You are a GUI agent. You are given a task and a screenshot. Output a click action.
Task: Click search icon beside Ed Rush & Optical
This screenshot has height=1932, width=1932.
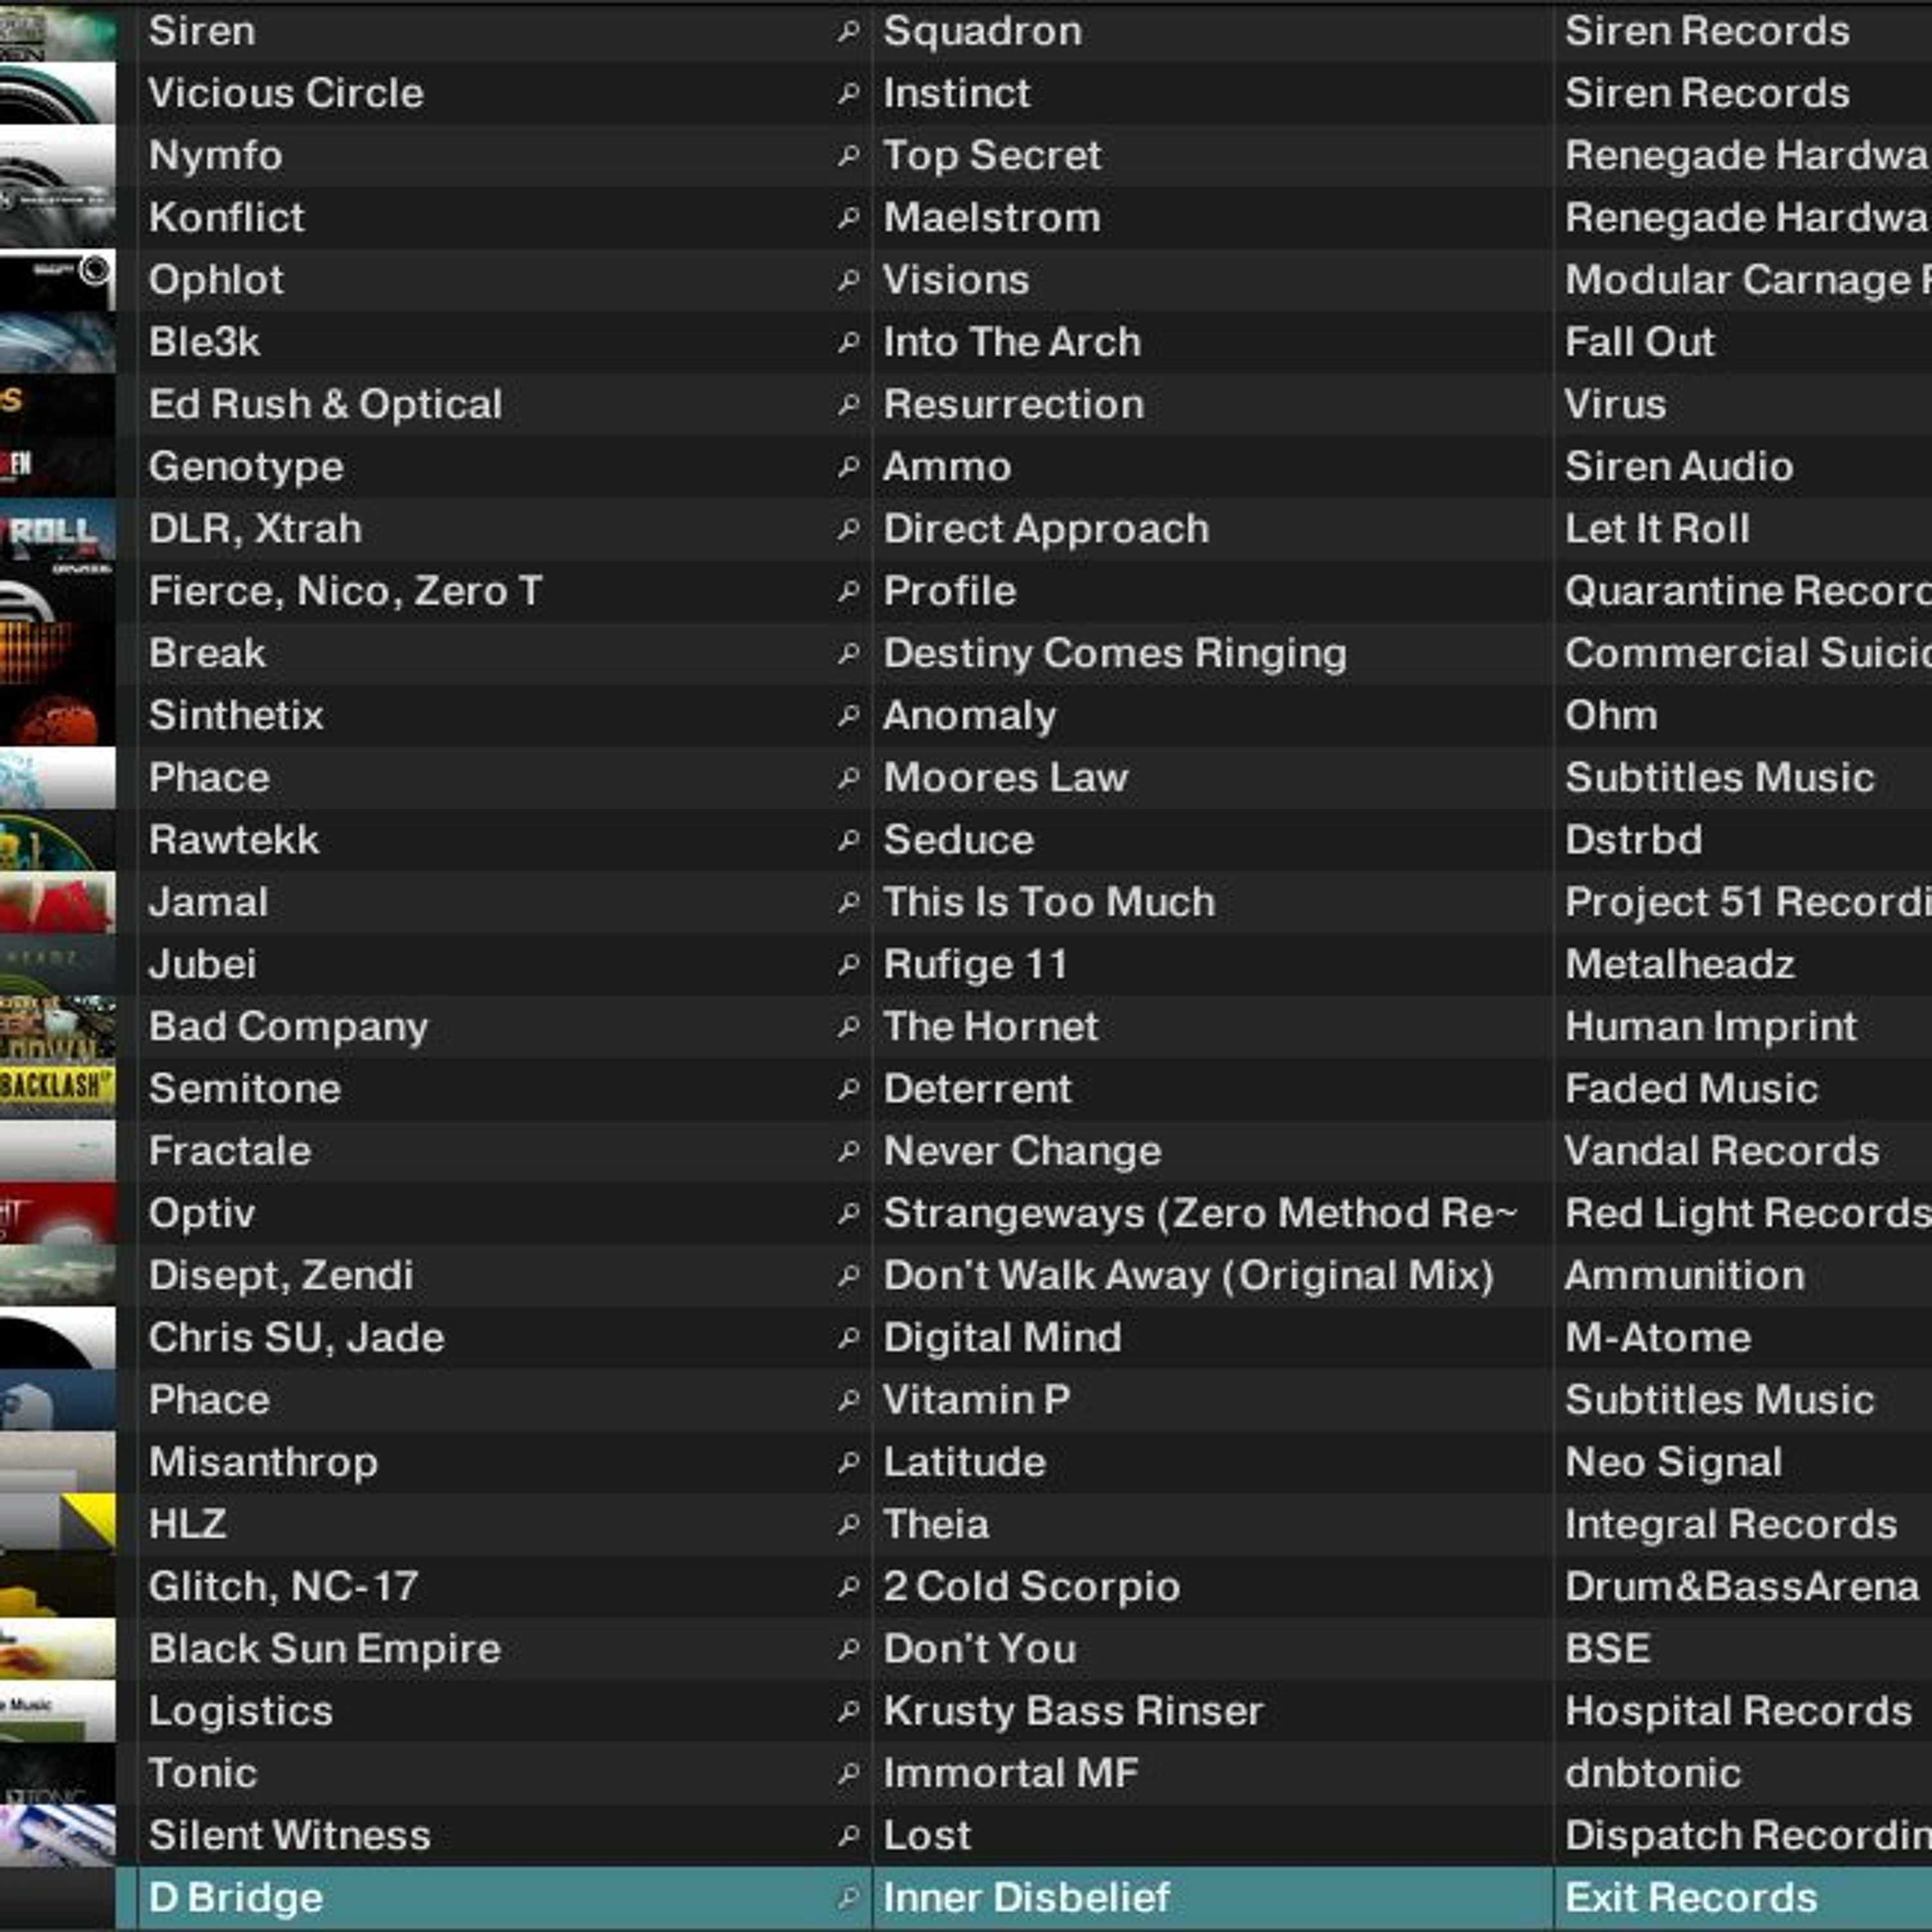pos(848,405)
